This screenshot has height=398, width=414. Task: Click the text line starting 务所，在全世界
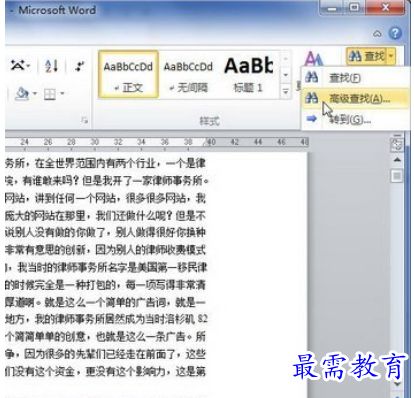click(106, 163)
